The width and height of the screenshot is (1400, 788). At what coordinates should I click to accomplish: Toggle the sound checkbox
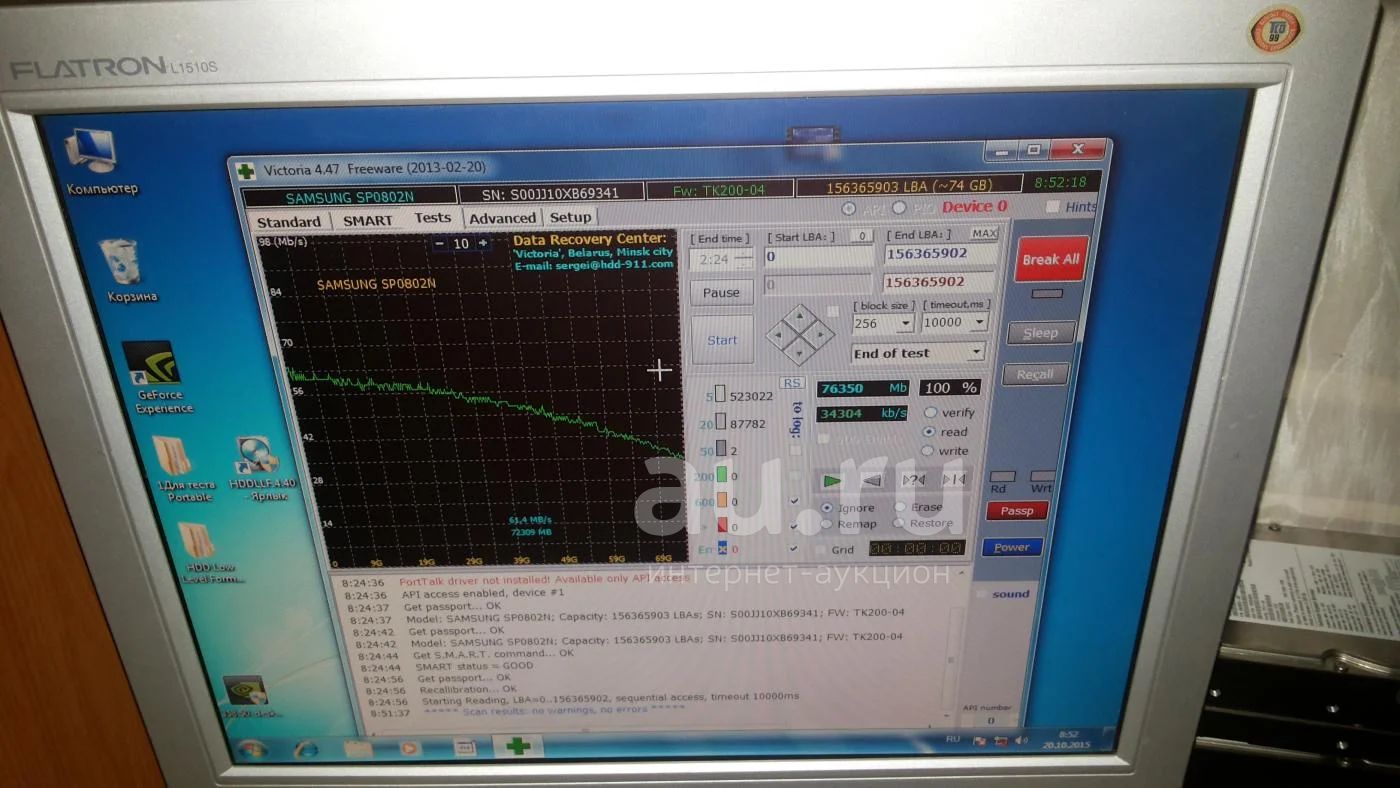983,593
